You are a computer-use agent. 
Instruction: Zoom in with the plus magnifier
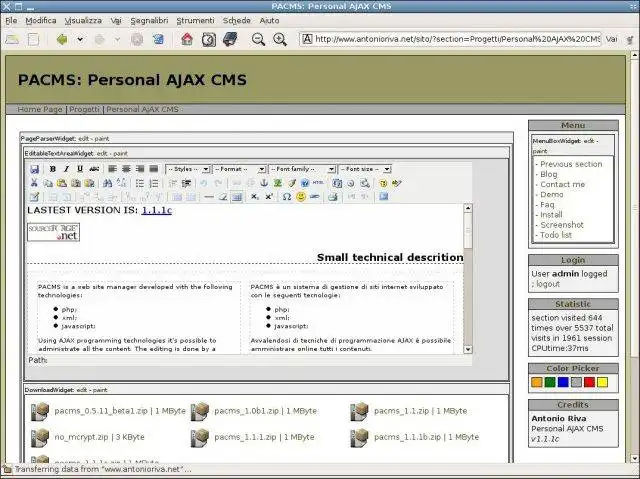point(280,40)
